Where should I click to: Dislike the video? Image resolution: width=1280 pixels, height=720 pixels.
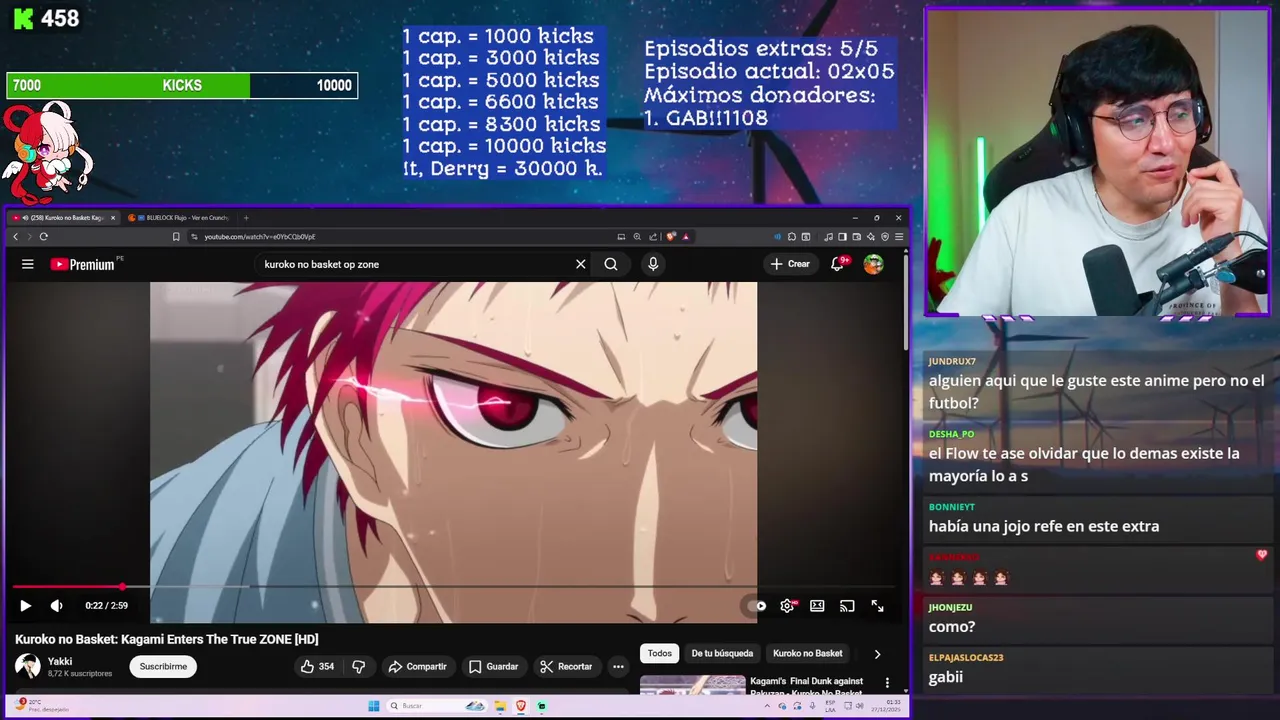[x=359, y=666]
